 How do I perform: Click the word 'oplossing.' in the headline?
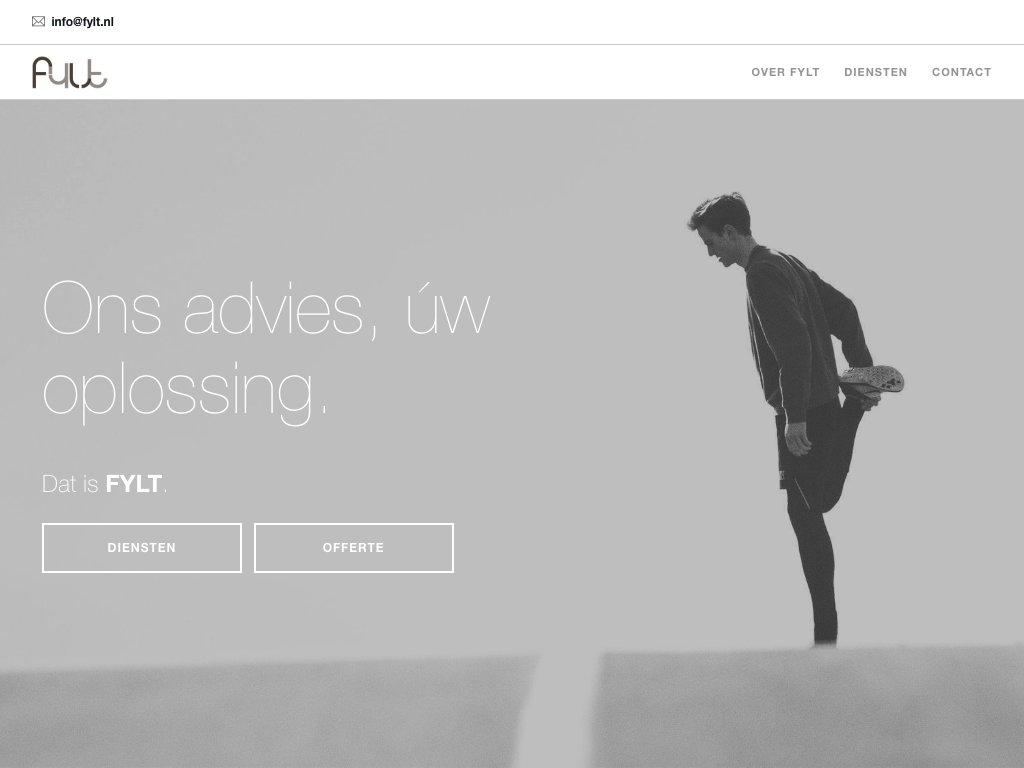pyautogui.click(x=184, y=392)
